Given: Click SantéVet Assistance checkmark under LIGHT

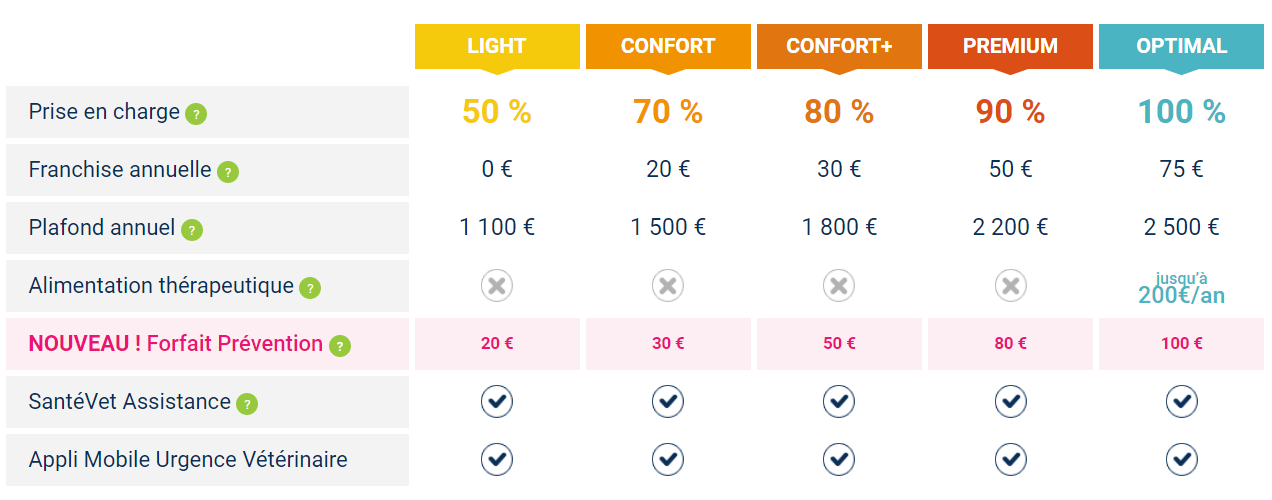Looking at the screenshot, I should click(497, 402).
